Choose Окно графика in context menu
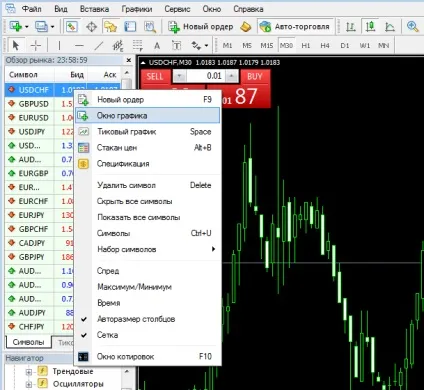The height and width of the screenshot is (390, 424). coord(148,116)
